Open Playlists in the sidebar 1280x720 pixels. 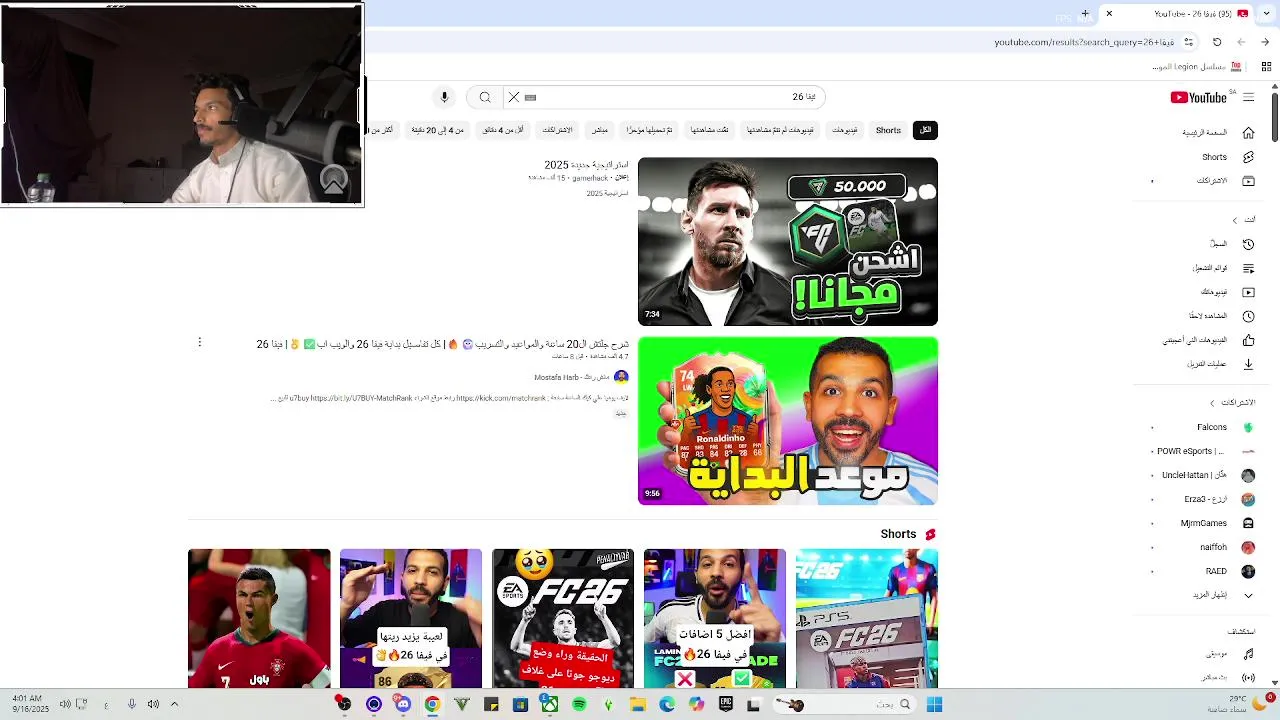(1222, 268)
